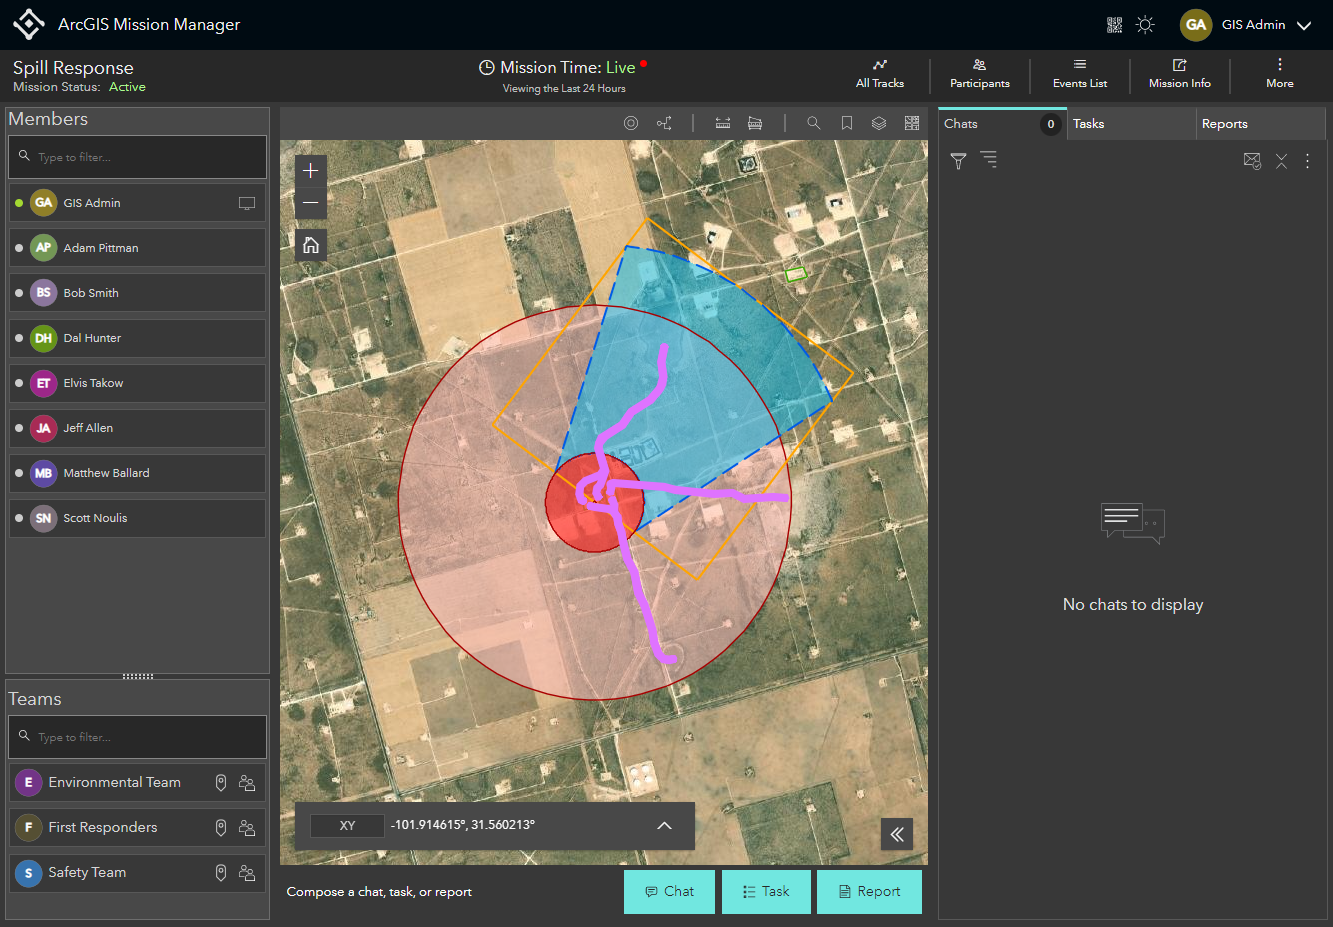1333x927 pixels.
Task: Collapse the right panel with double chevron
Action: tap(897, 834)
